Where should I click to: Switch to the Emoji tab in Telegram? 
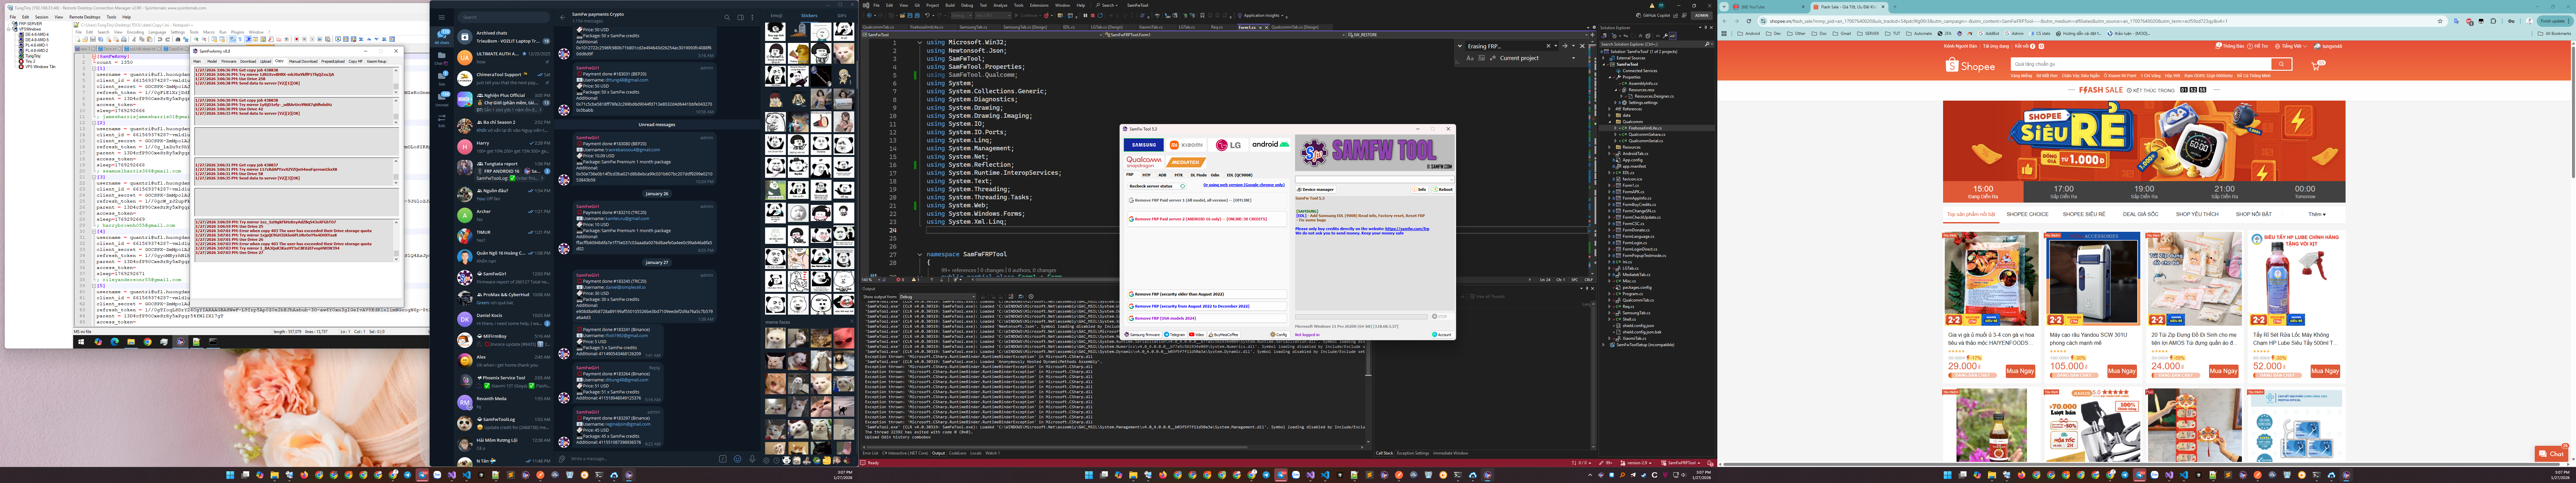pyautogui.click(x=777, y=16)
